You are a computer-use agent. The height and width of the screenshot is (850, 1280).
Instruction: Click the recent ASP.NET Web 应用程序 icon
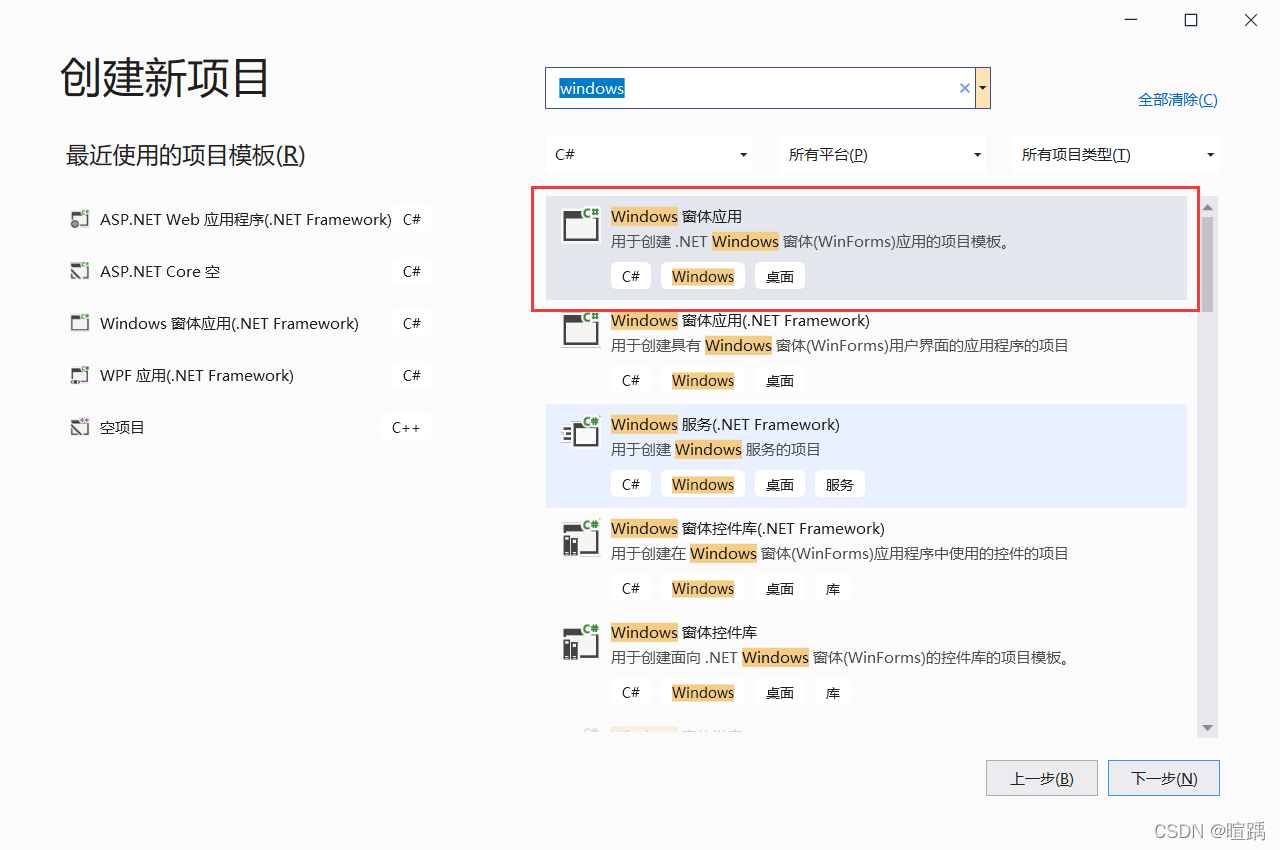pyautogui.click(x=80, y=219)
